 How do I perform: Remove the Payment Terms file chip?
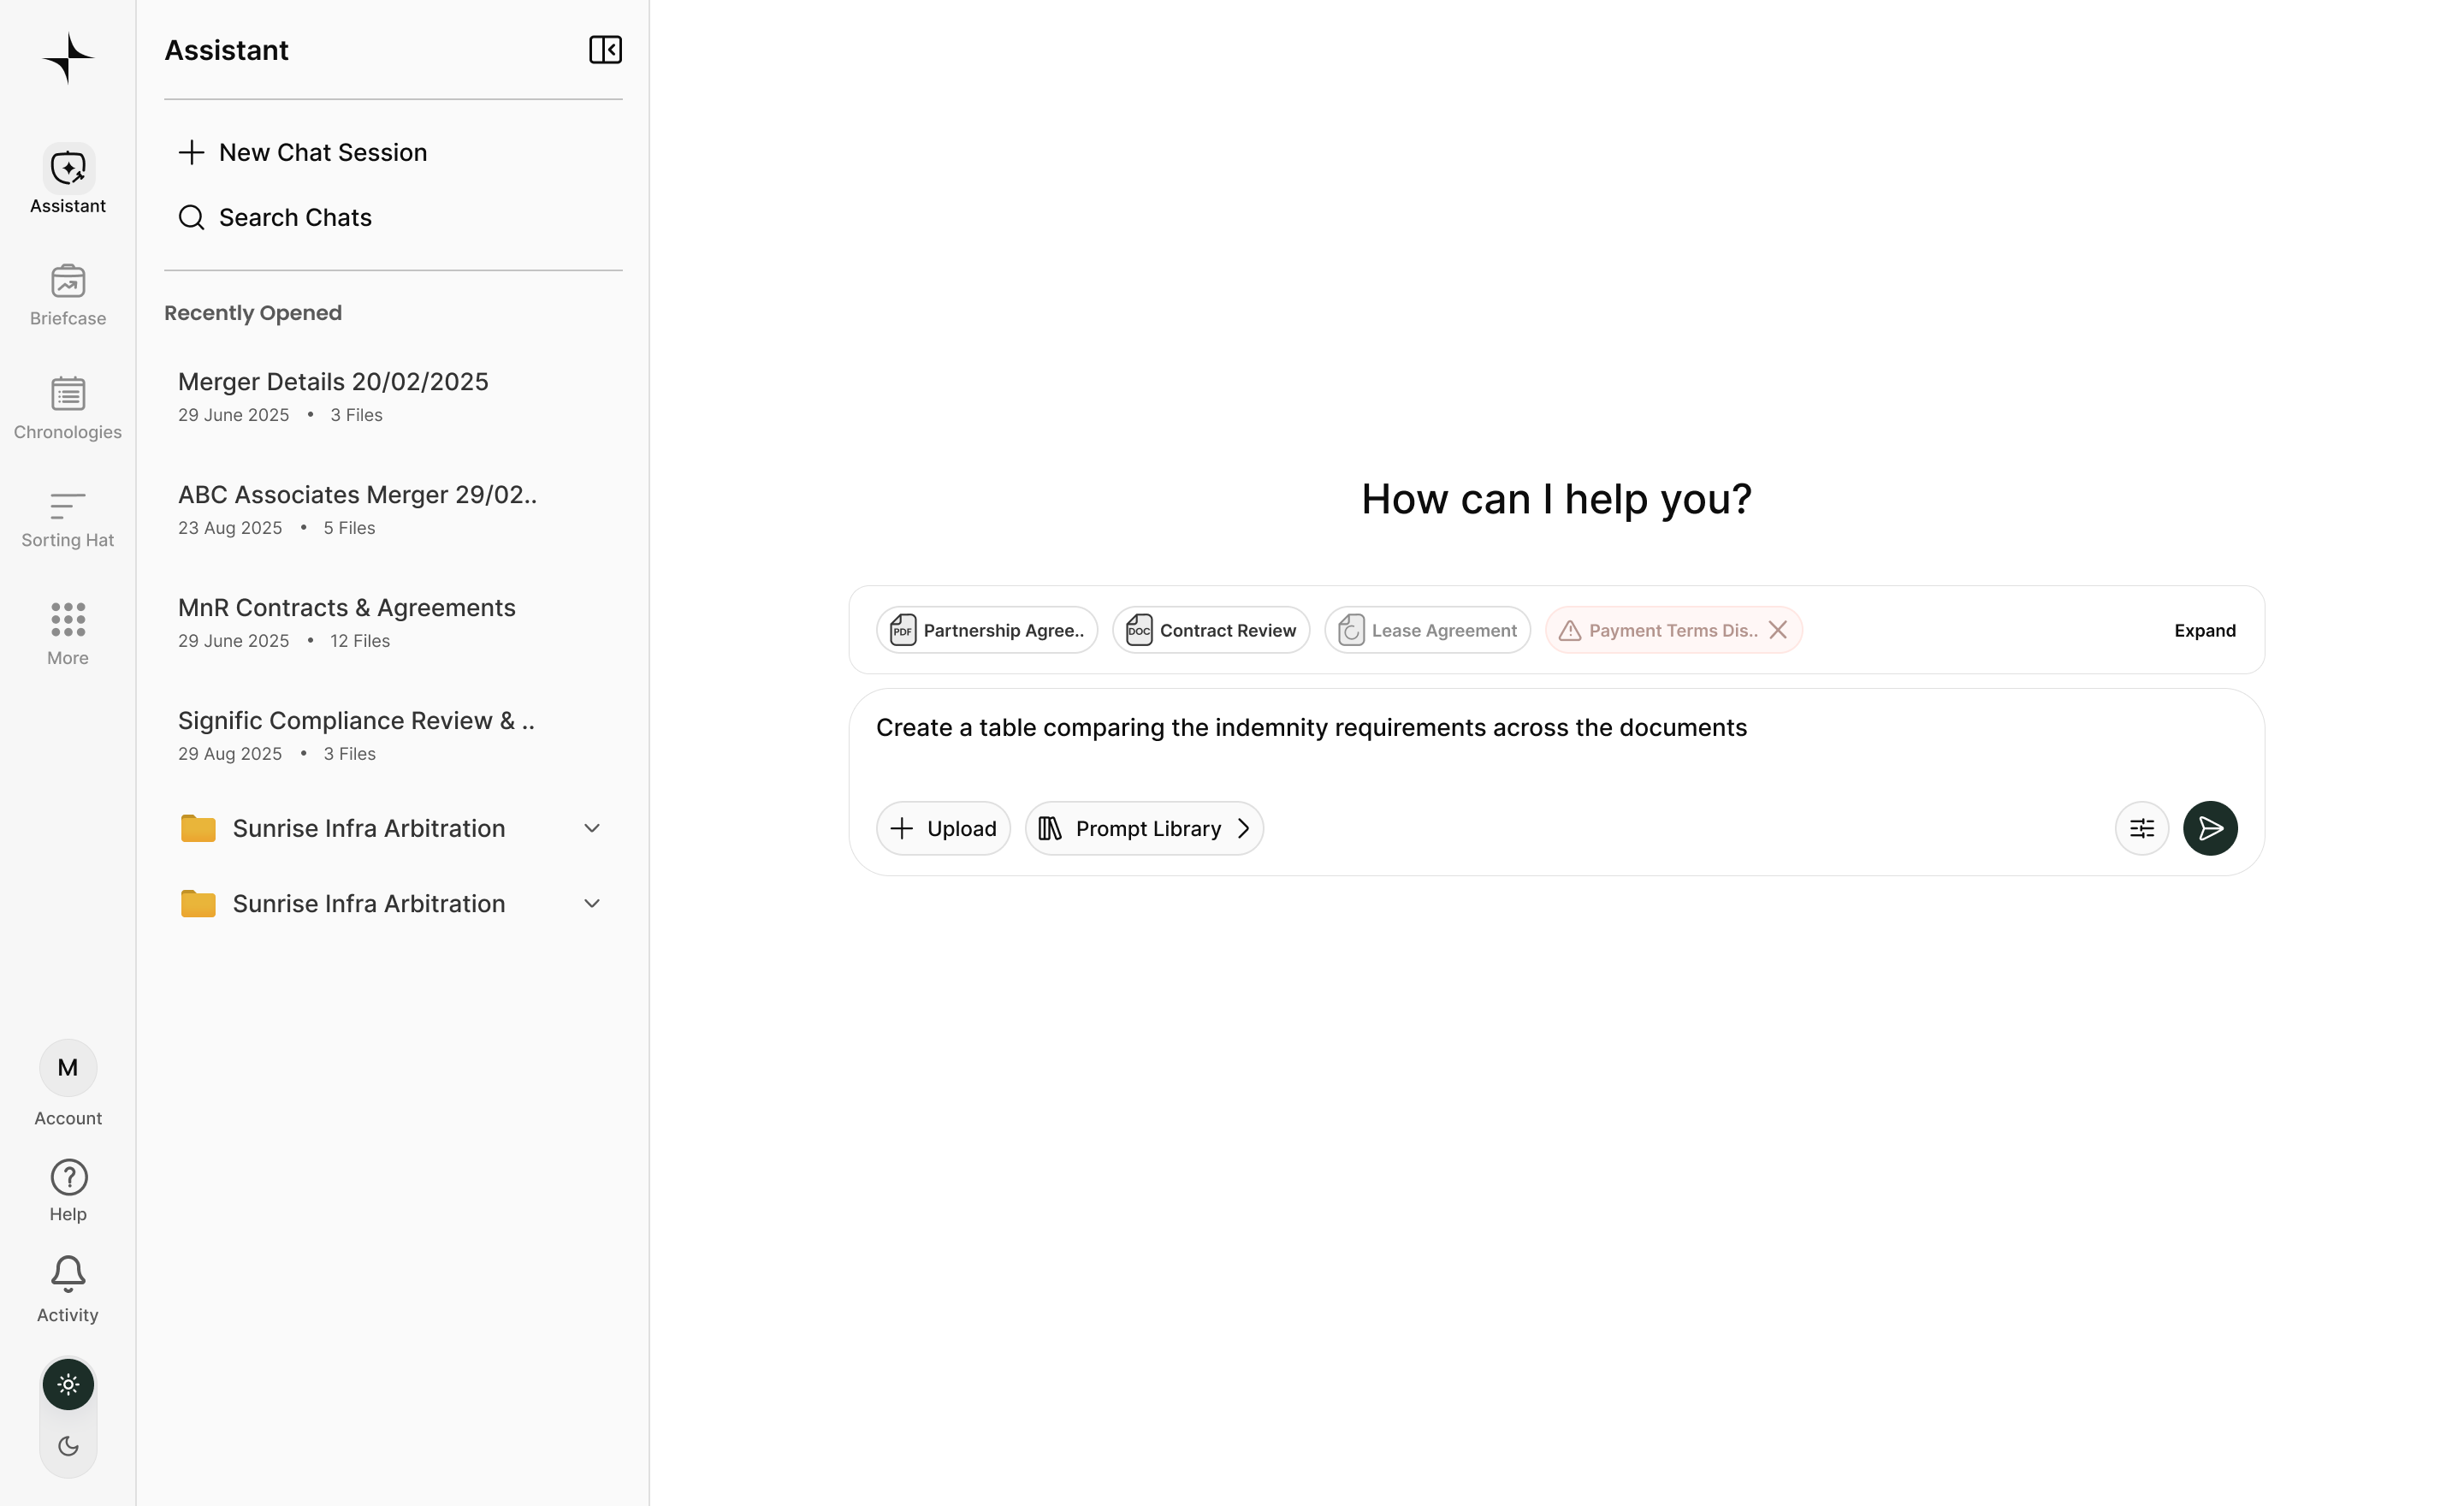(x=1777, y=630)
